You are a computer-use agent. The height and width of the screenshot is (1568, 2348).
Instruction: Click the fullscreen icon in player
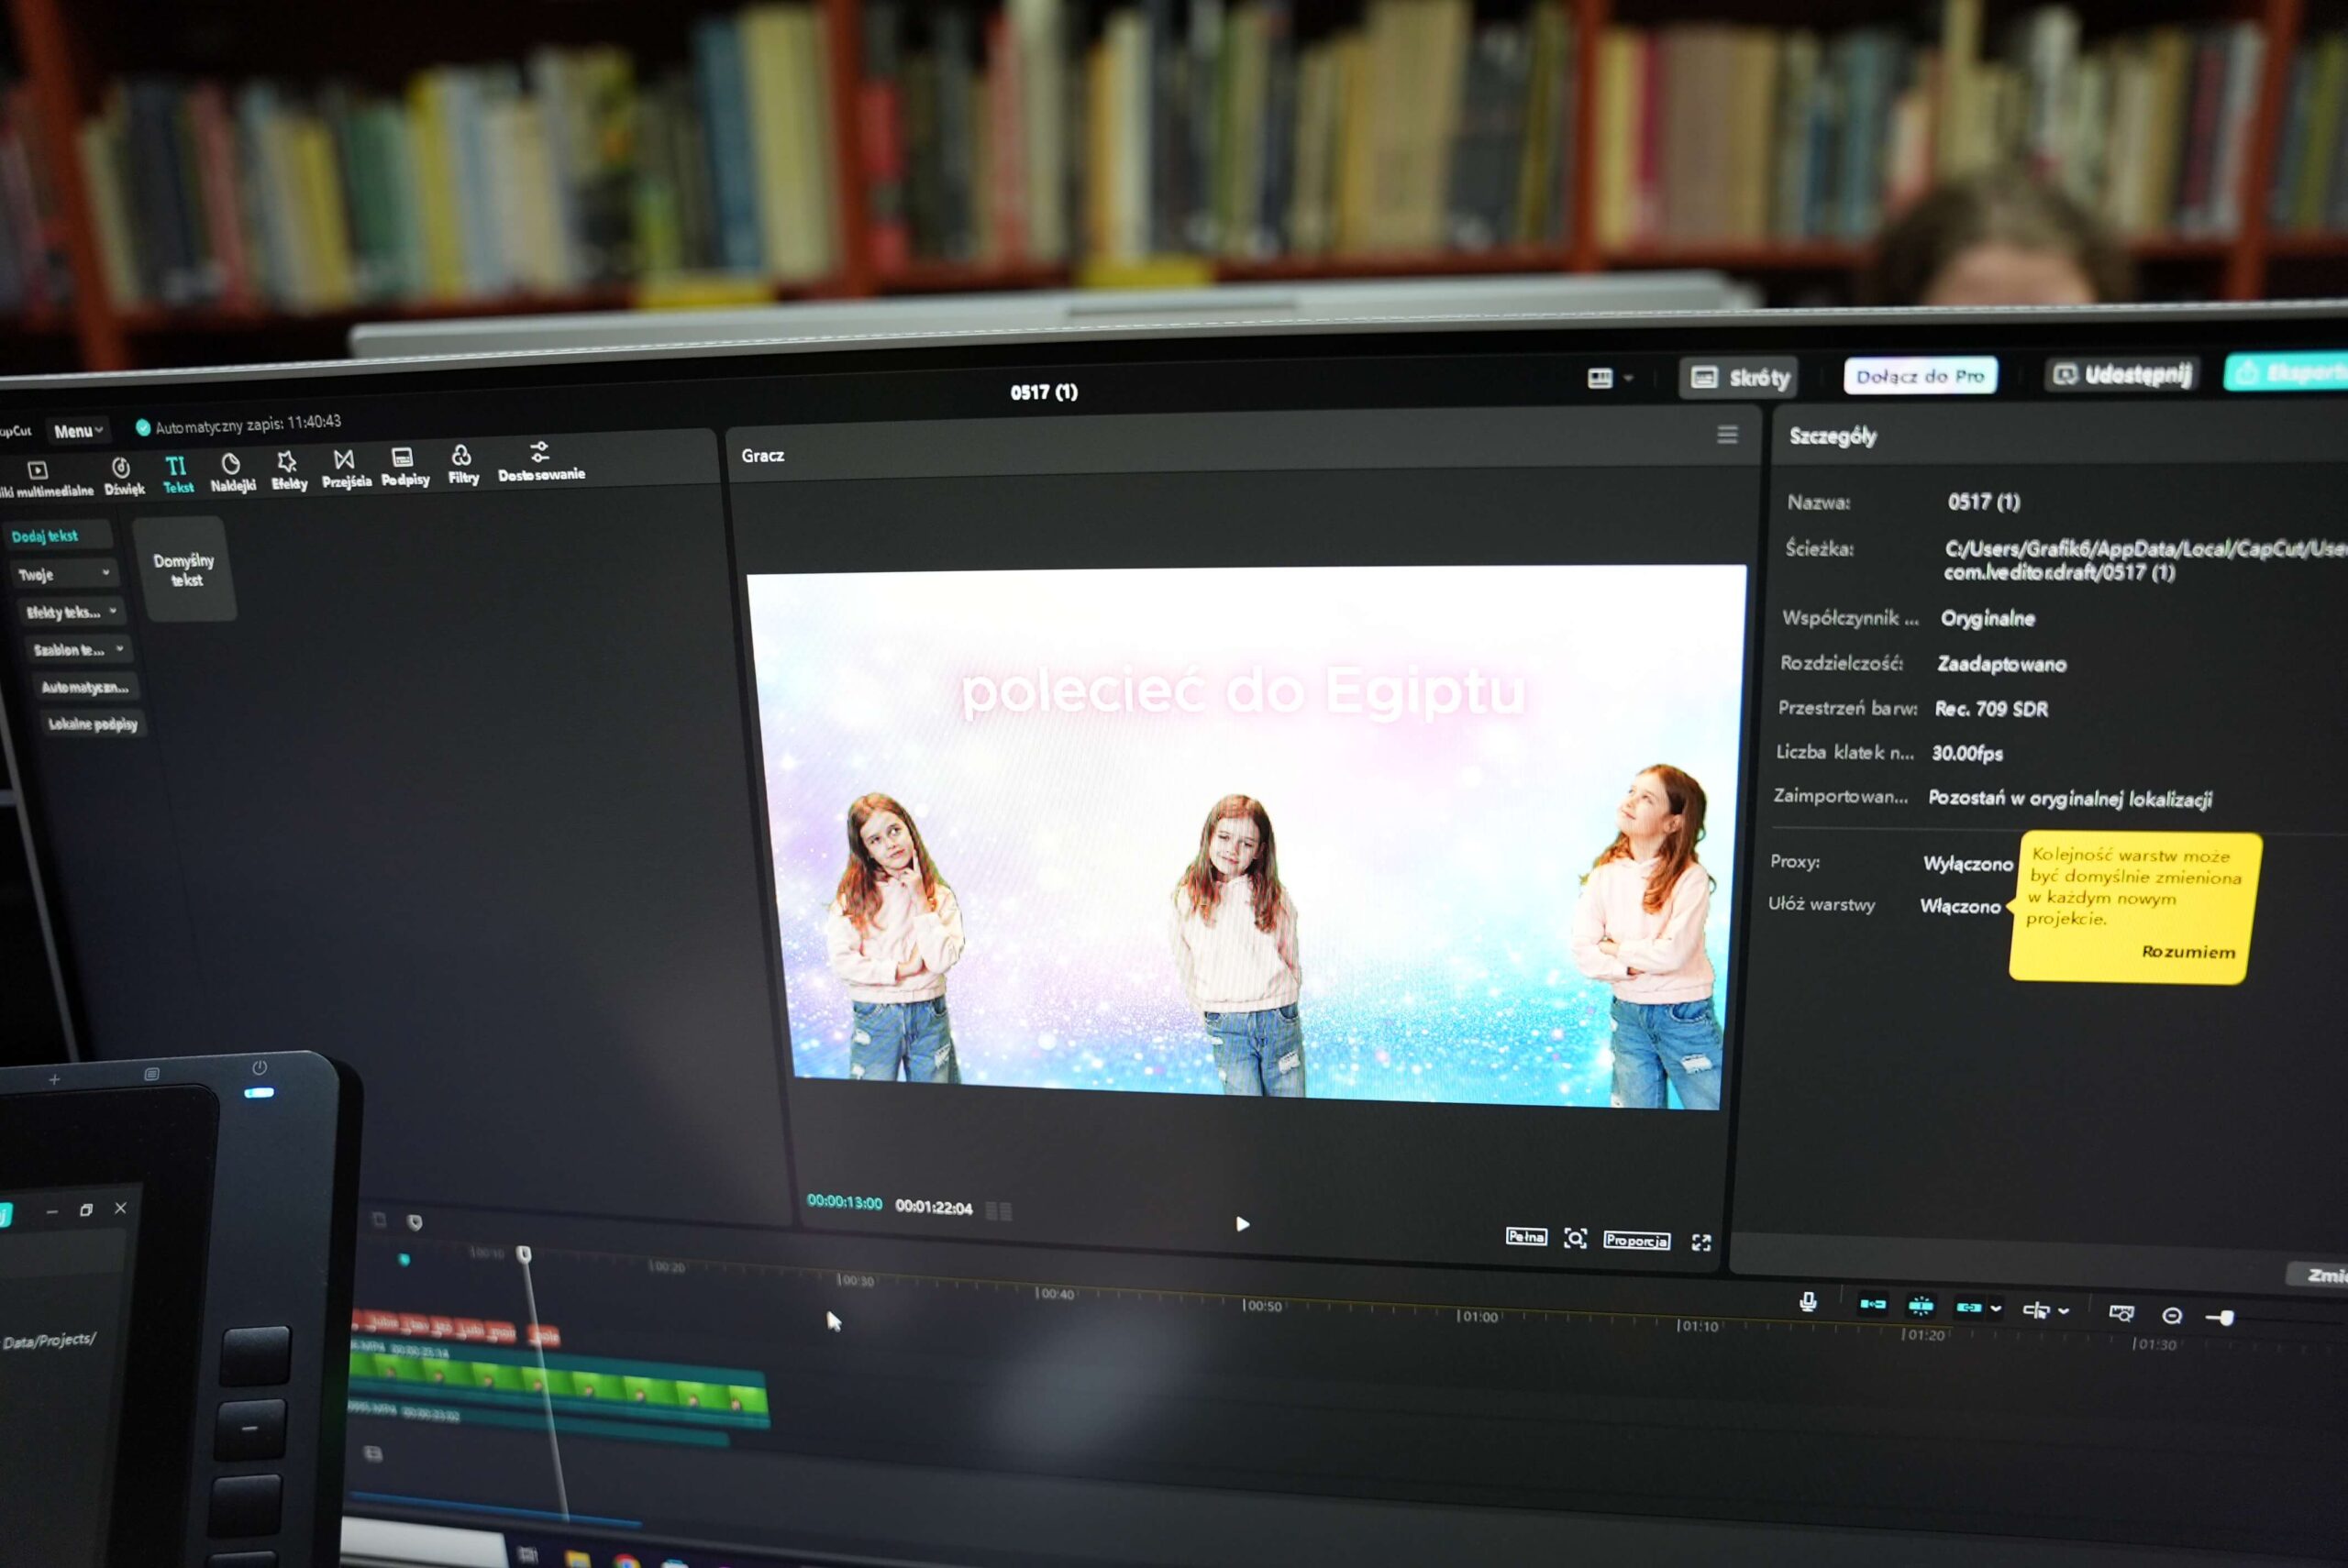[x=1700, y=1242]
